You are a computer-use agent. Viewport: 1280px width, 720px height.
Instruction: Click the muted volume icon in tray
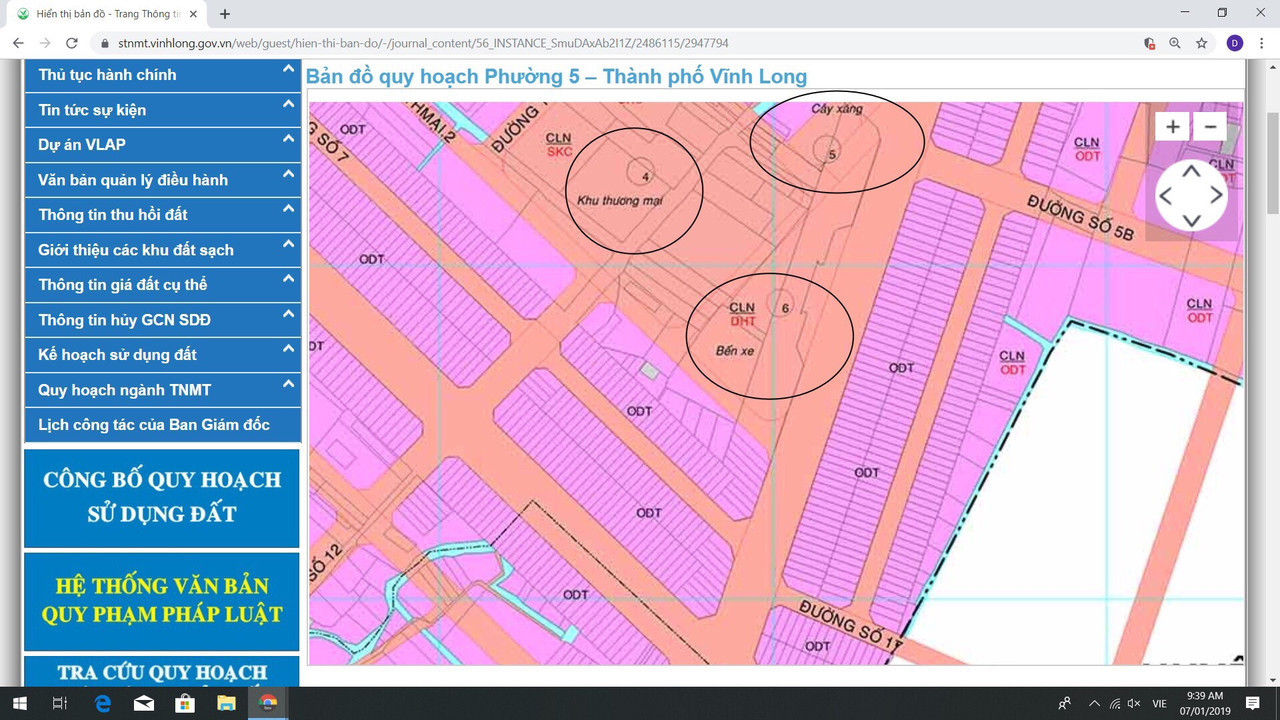(1135, 703)
